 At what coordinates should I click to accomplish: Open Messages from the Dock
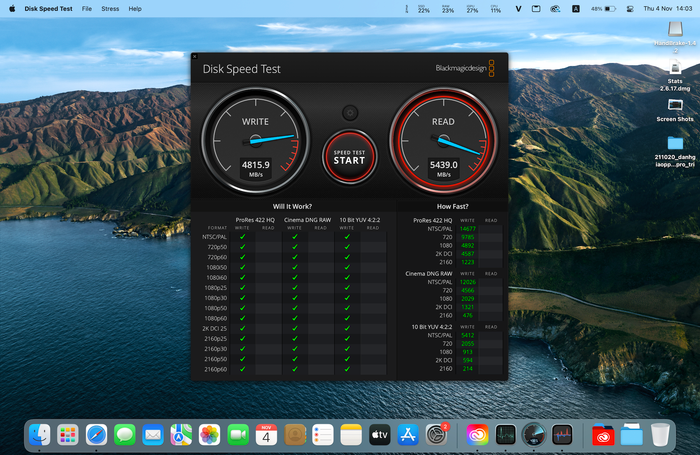(125, 434)
